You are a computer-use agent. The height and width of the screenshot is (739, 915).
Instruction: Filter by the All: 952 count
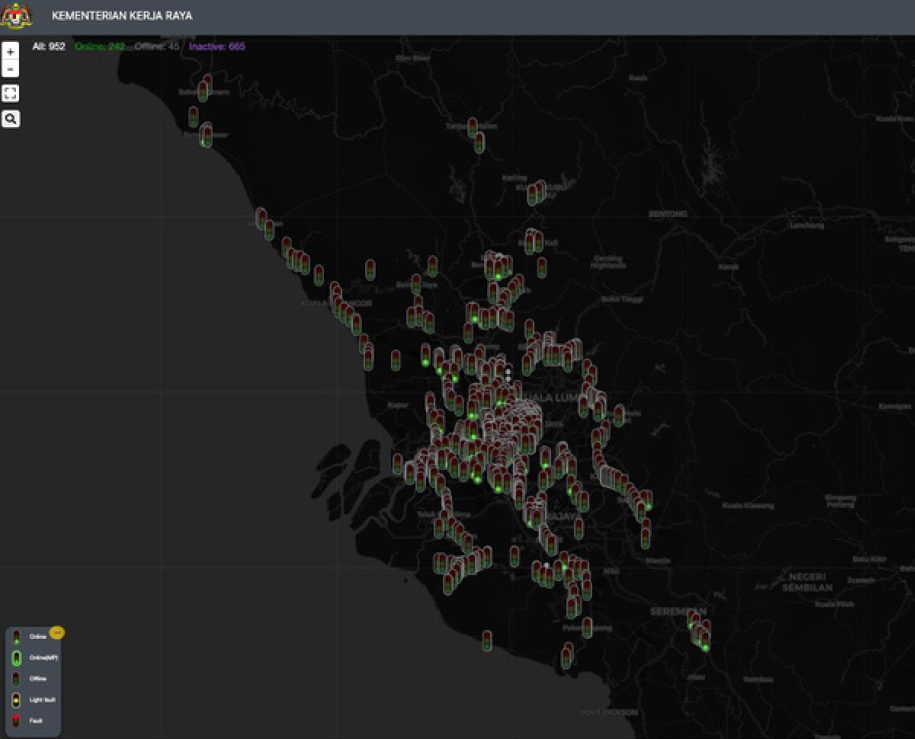click(48, 46)
